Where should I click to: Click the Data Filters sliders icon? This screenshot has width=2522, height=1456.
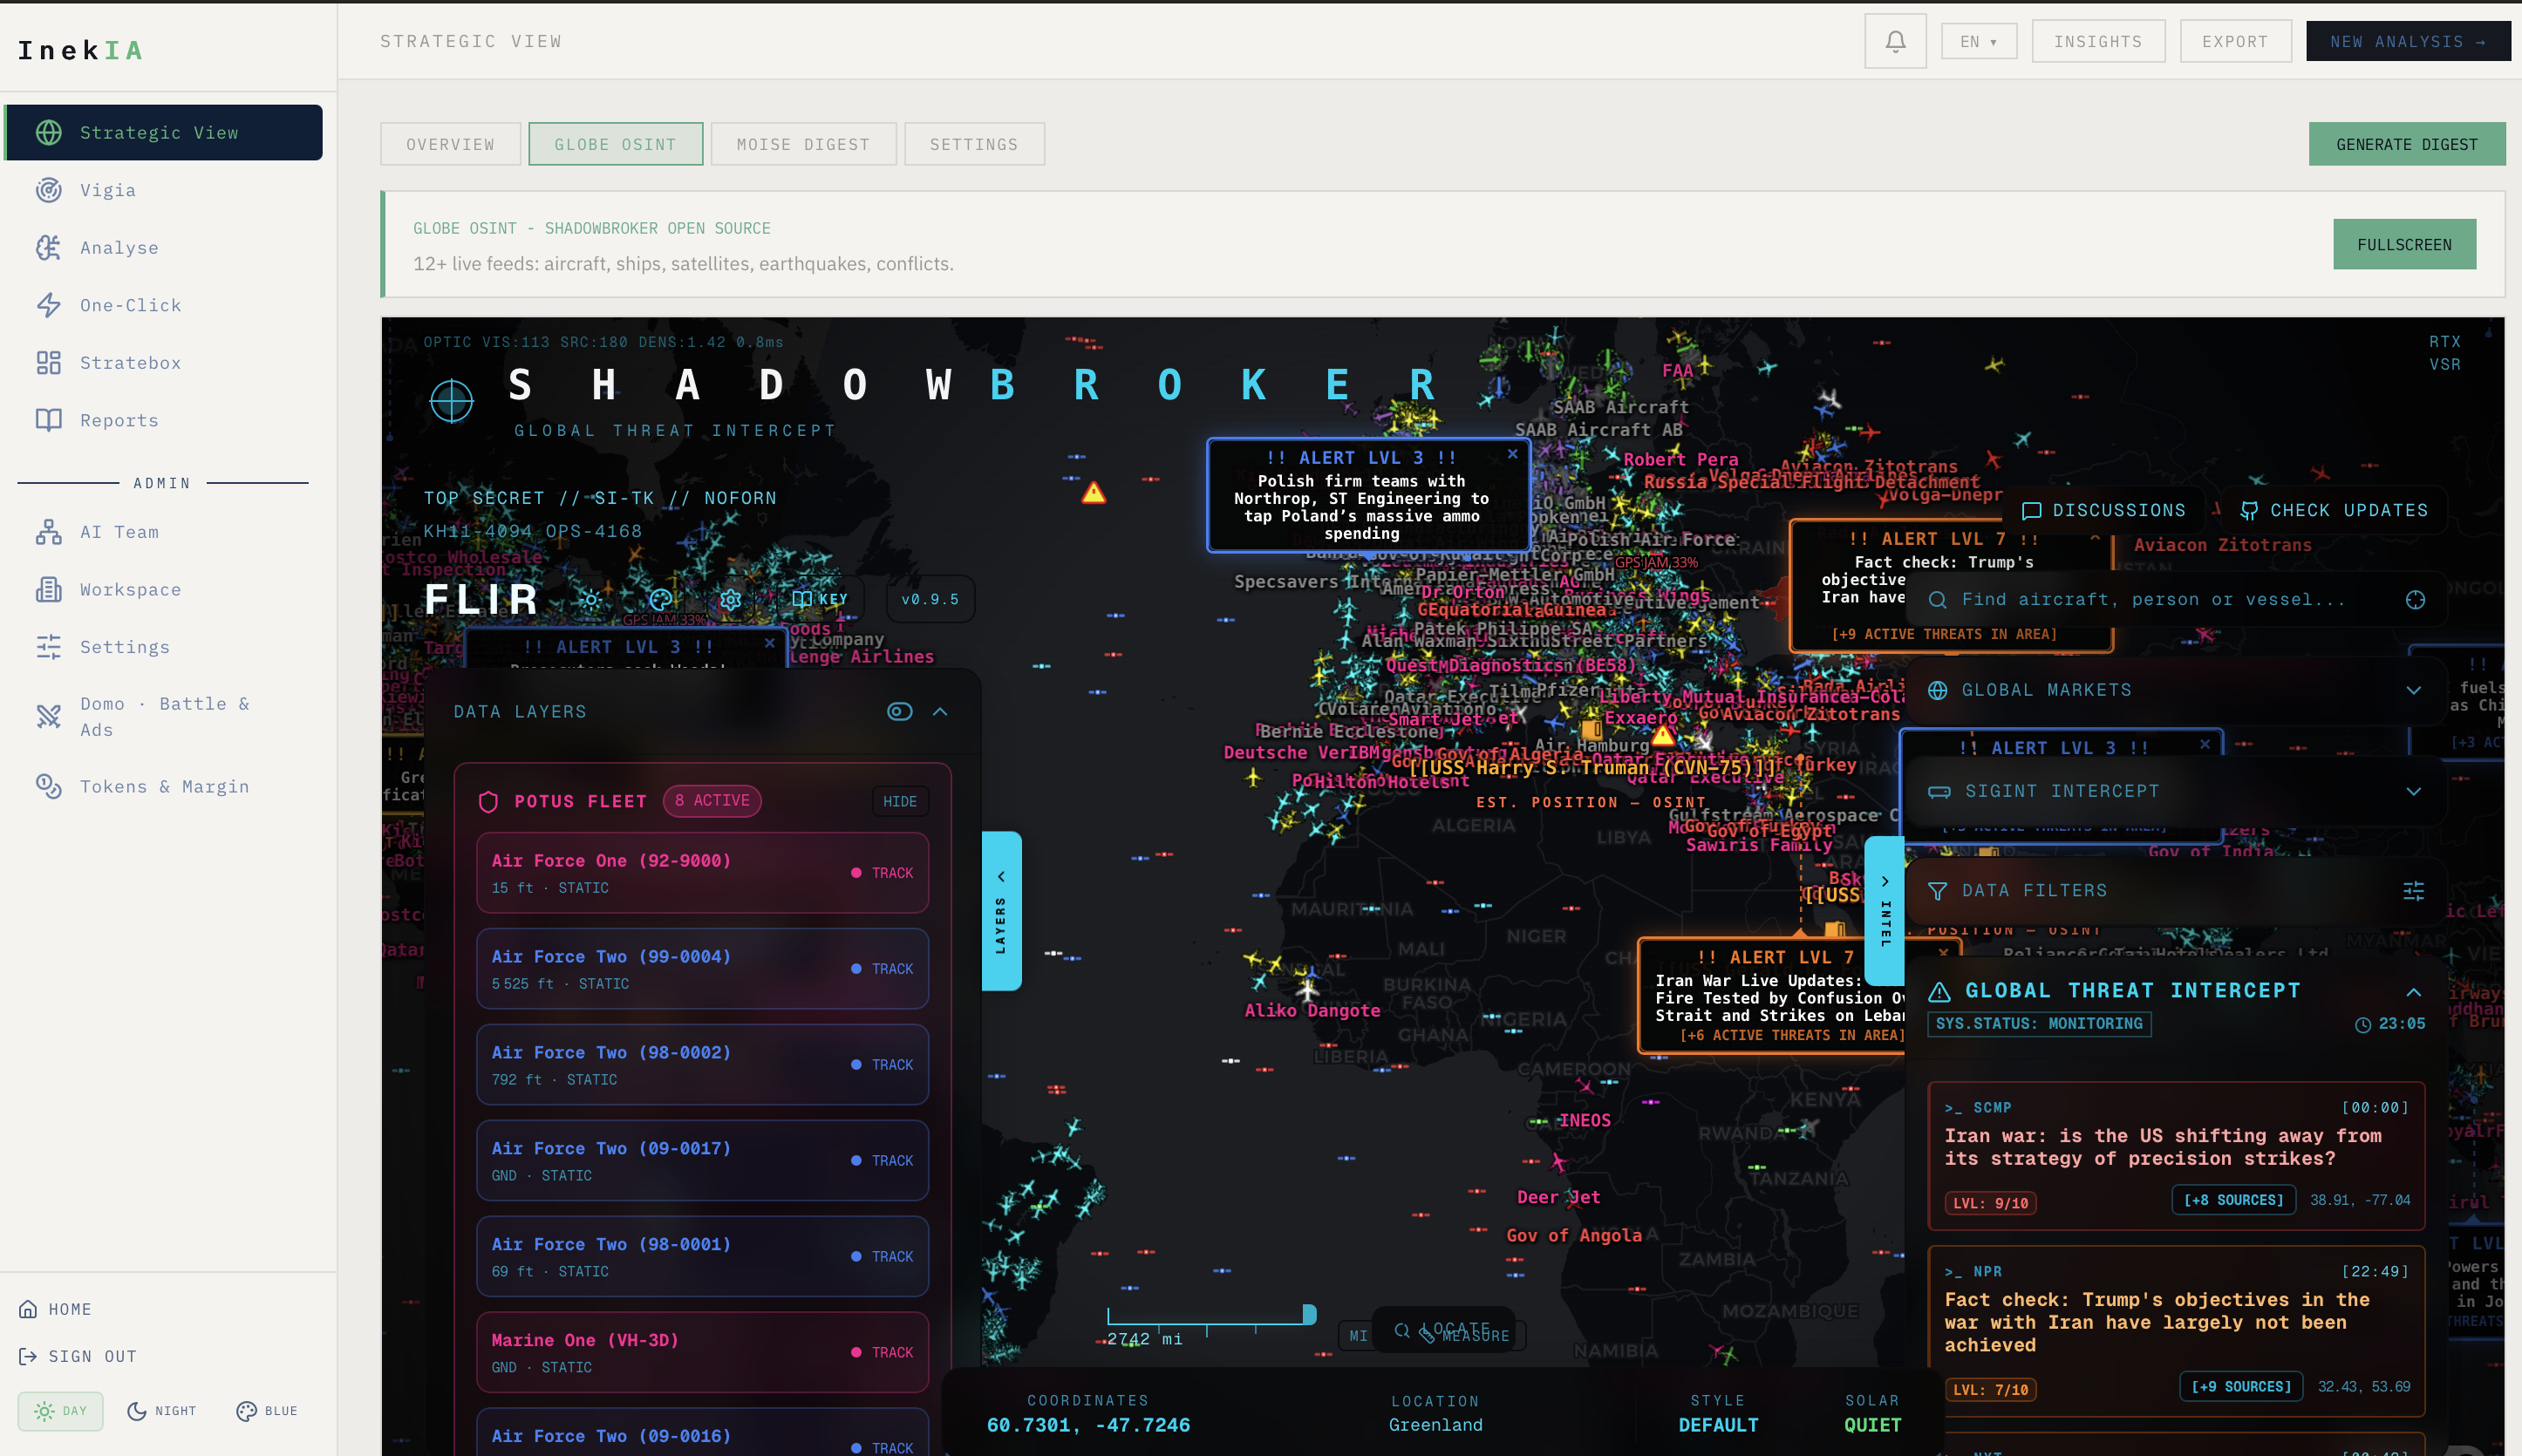coord(2413,890)
